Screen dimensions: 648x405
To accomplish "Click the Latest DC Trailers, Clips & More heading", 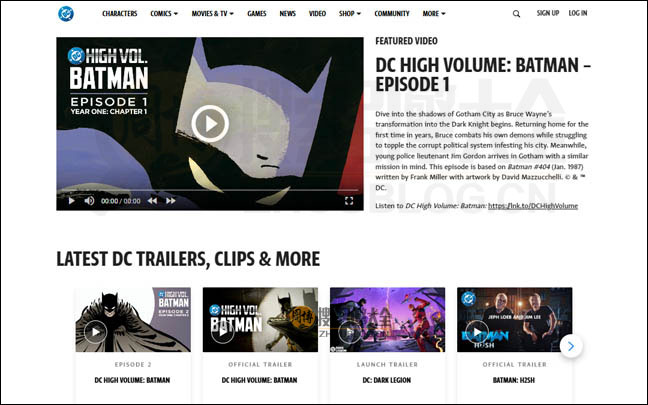I will point(188,259).
